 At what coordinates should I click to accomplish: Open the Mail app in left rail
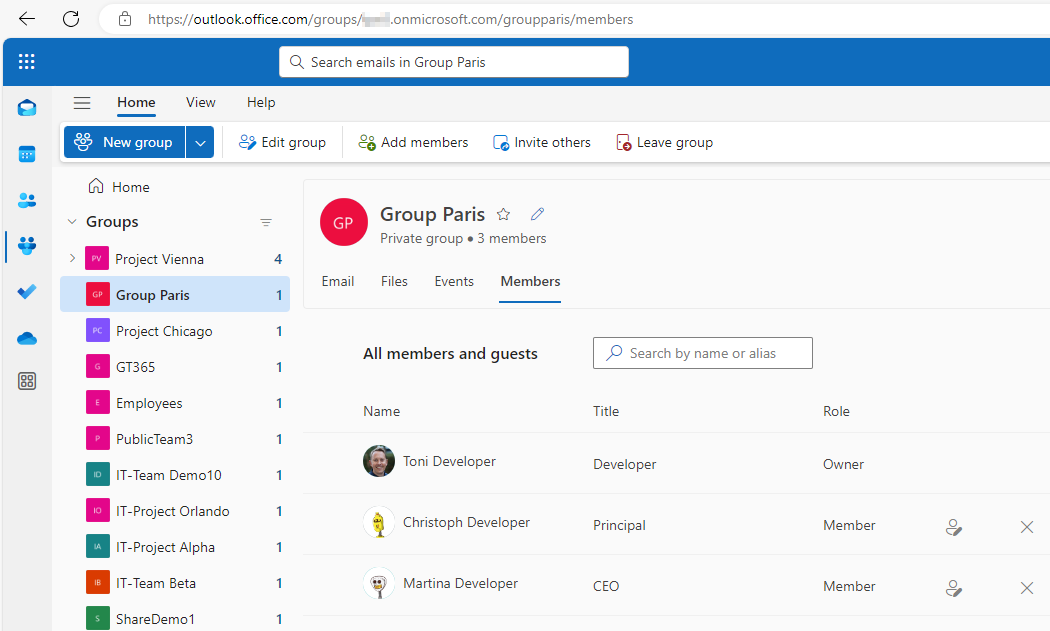[x=27, y=108]
